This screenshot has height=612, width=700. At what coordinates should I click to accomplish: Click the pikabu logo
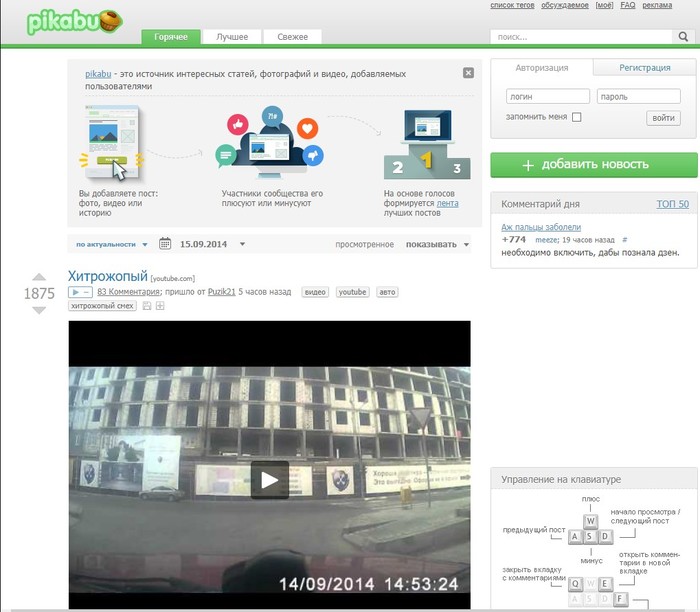tap(75, 22)
